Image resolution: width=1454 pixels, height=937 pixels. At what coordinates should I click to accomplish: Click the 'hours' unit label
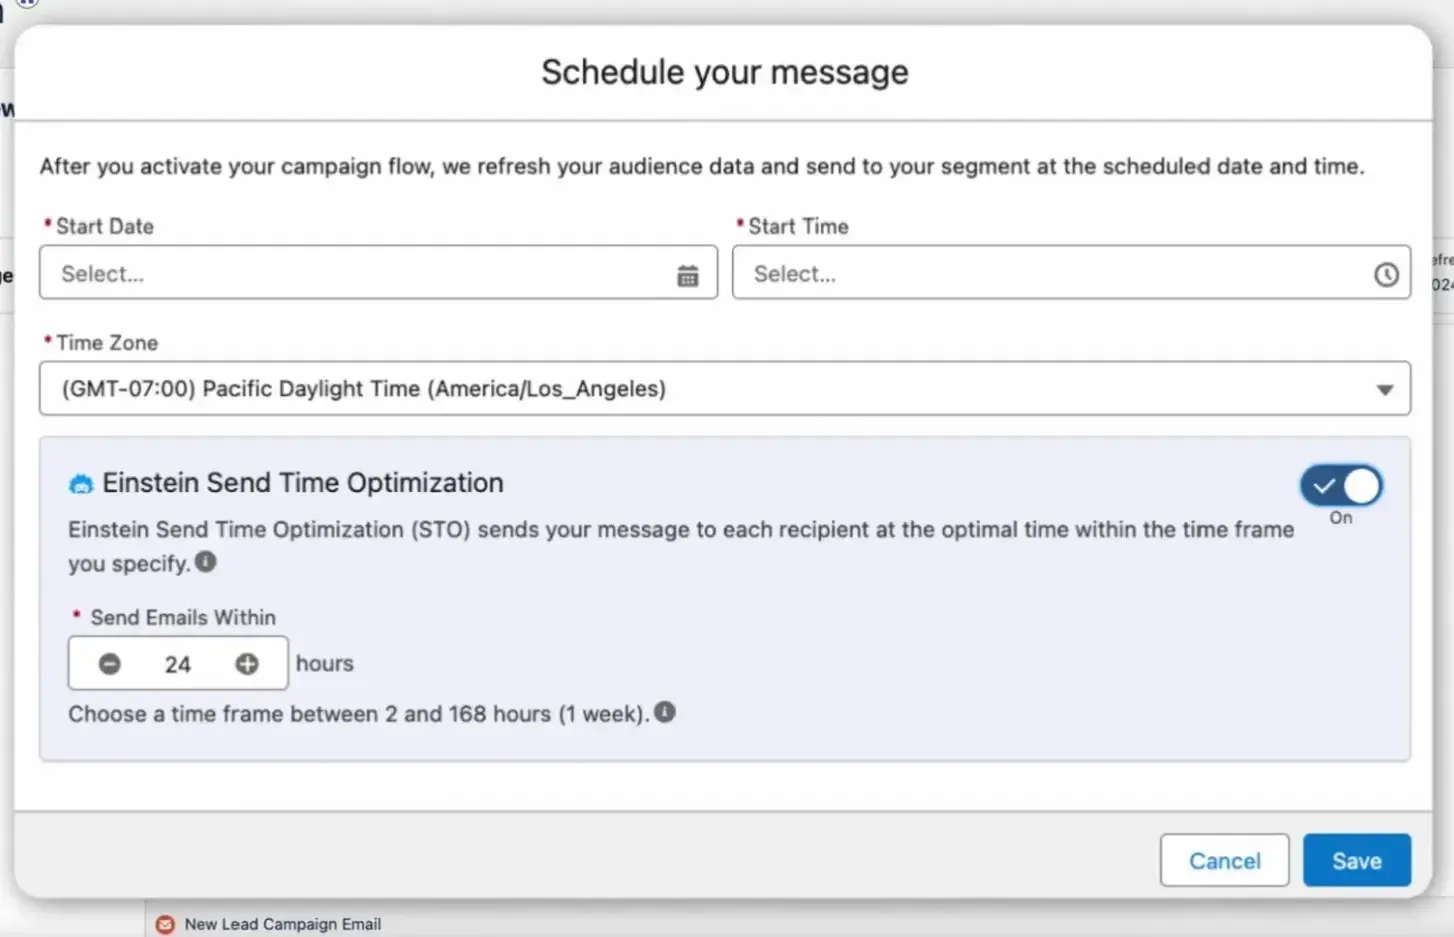point(325,664)
